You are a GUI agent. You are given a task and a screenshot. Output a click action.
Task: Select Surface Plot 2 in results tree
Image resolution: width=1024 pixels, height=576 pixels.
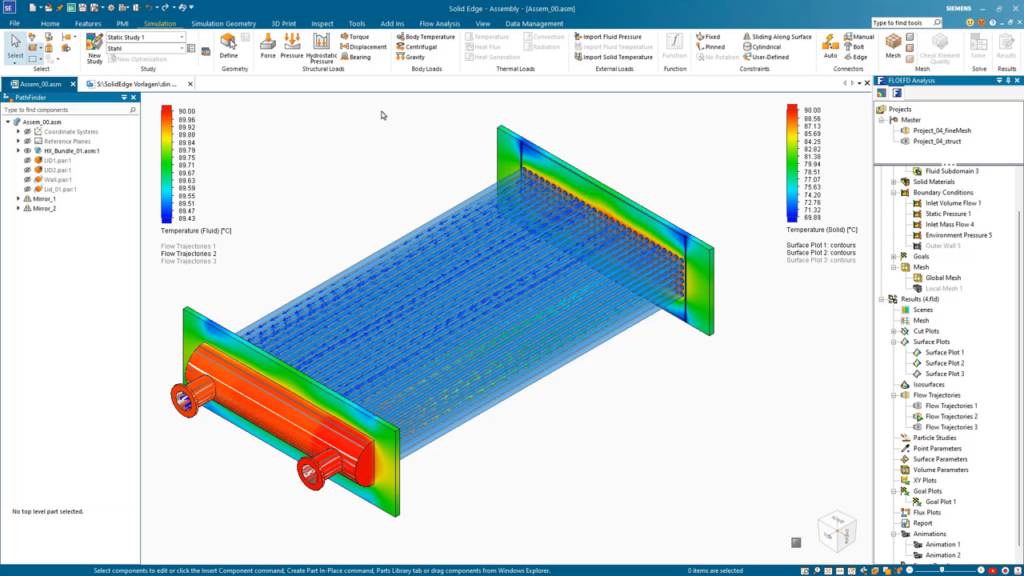click(x=943, y=363)
